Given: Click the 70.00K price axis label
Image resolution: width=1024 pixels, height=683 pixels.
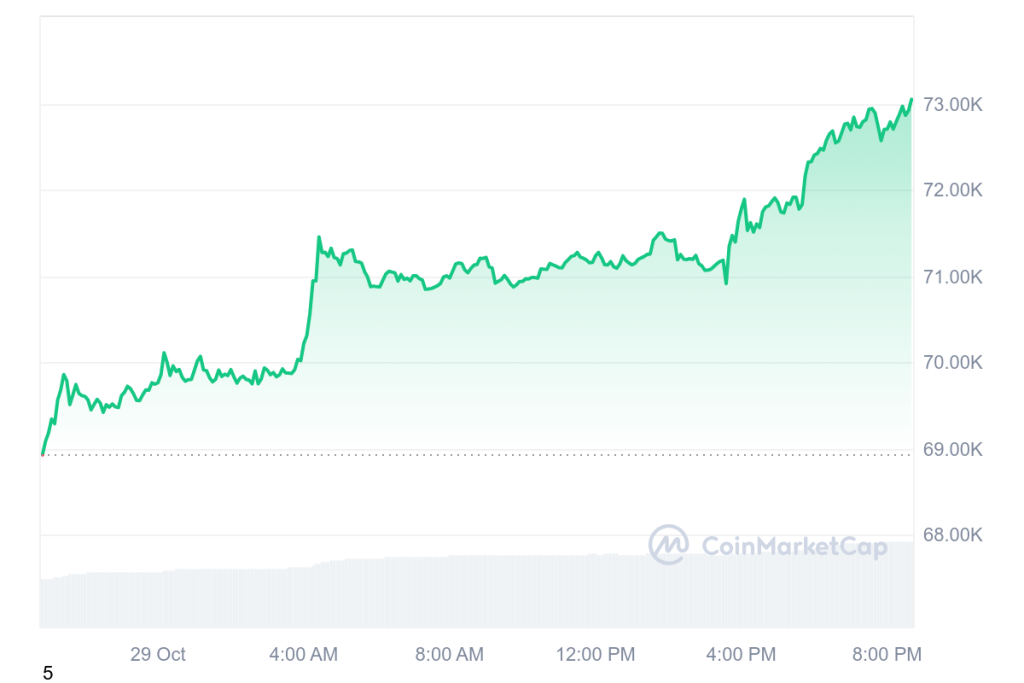Looking at the screenshot, I should pos(953,362).
